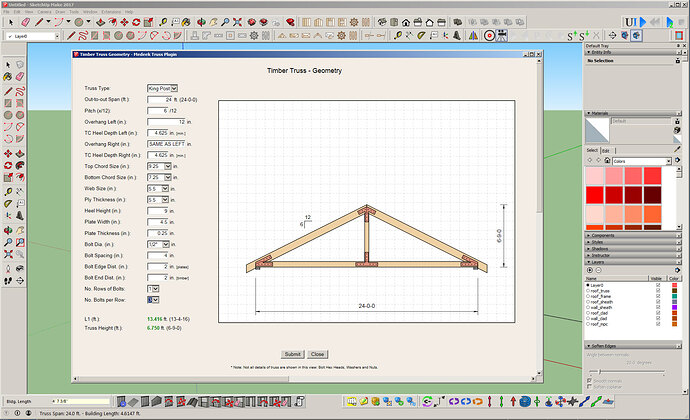Pick the Pie tool in second toolbar row
This screenshot has width=690, height=420.
tap(177, 36)
